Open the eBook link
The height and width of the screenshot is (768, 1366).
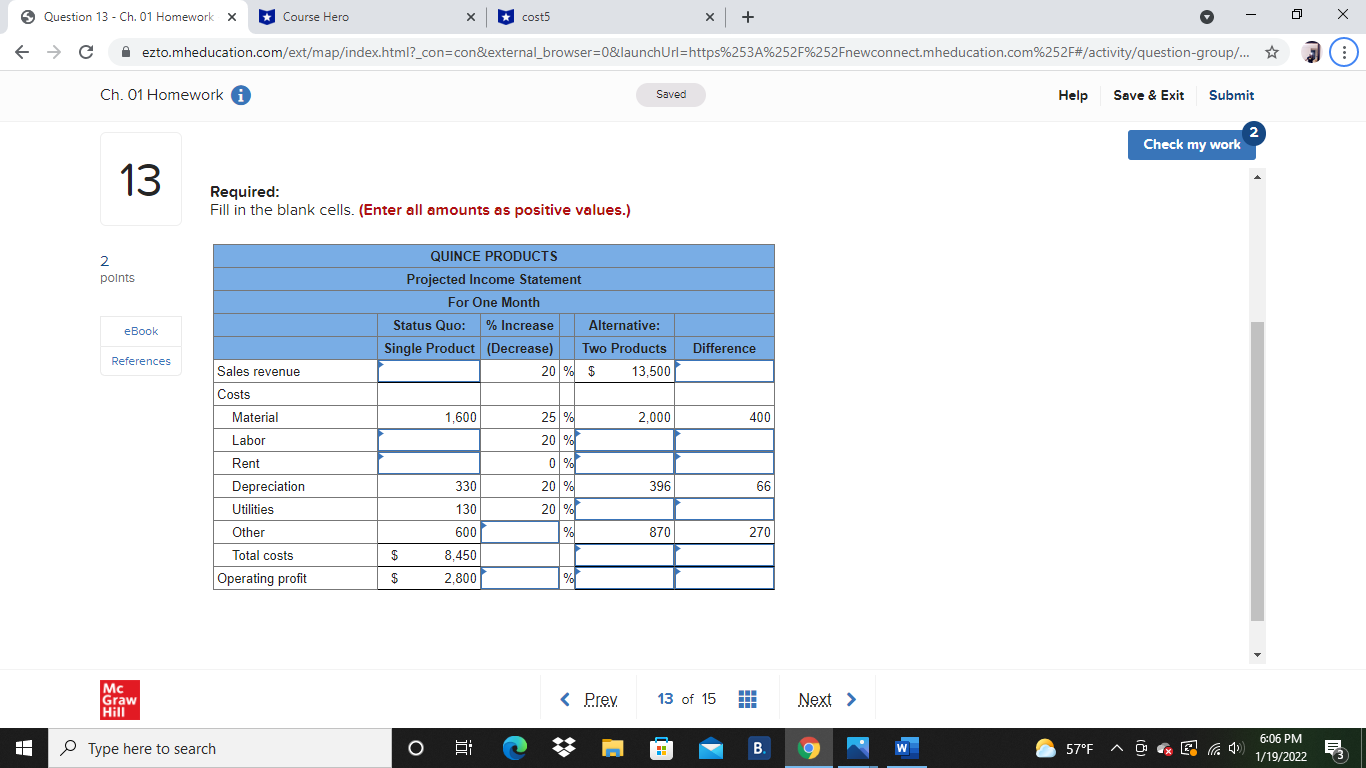(140, 331)
